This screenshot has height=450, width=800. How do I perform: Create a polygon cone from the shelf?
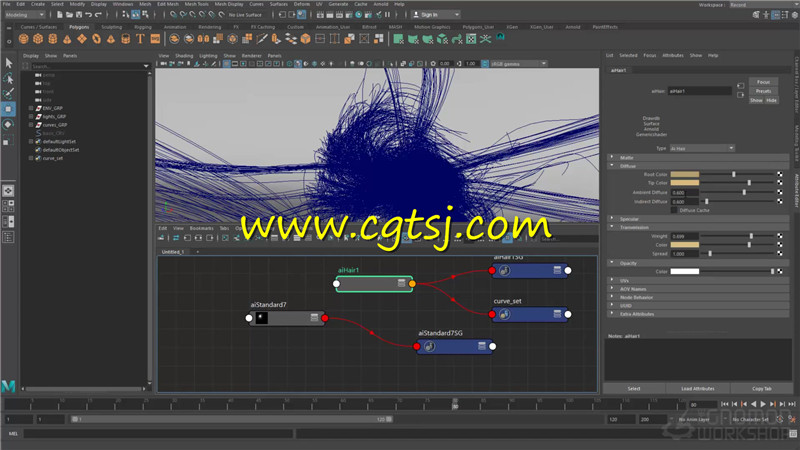pyautogui.click(x=67, y=38)
